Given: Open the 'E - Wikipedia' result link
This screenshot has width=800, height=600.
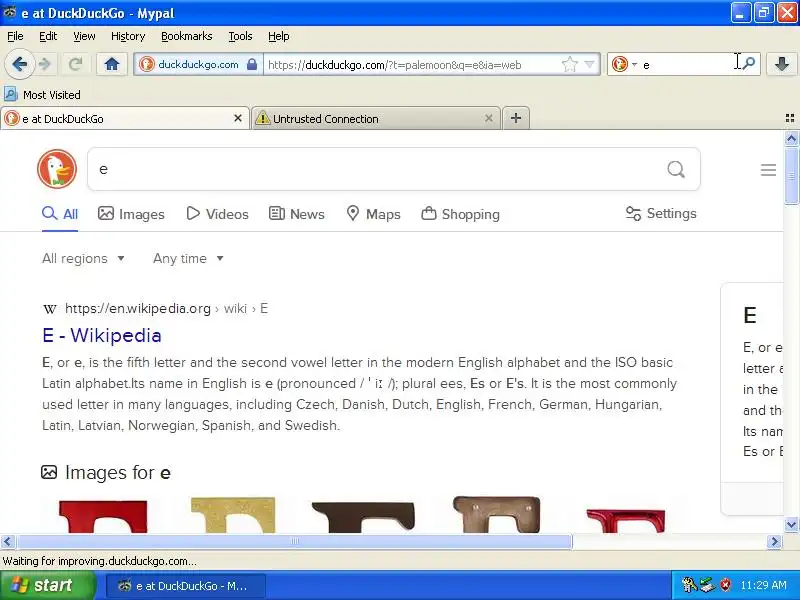Looking at the screenshot, I should click(x=102, y=335).
